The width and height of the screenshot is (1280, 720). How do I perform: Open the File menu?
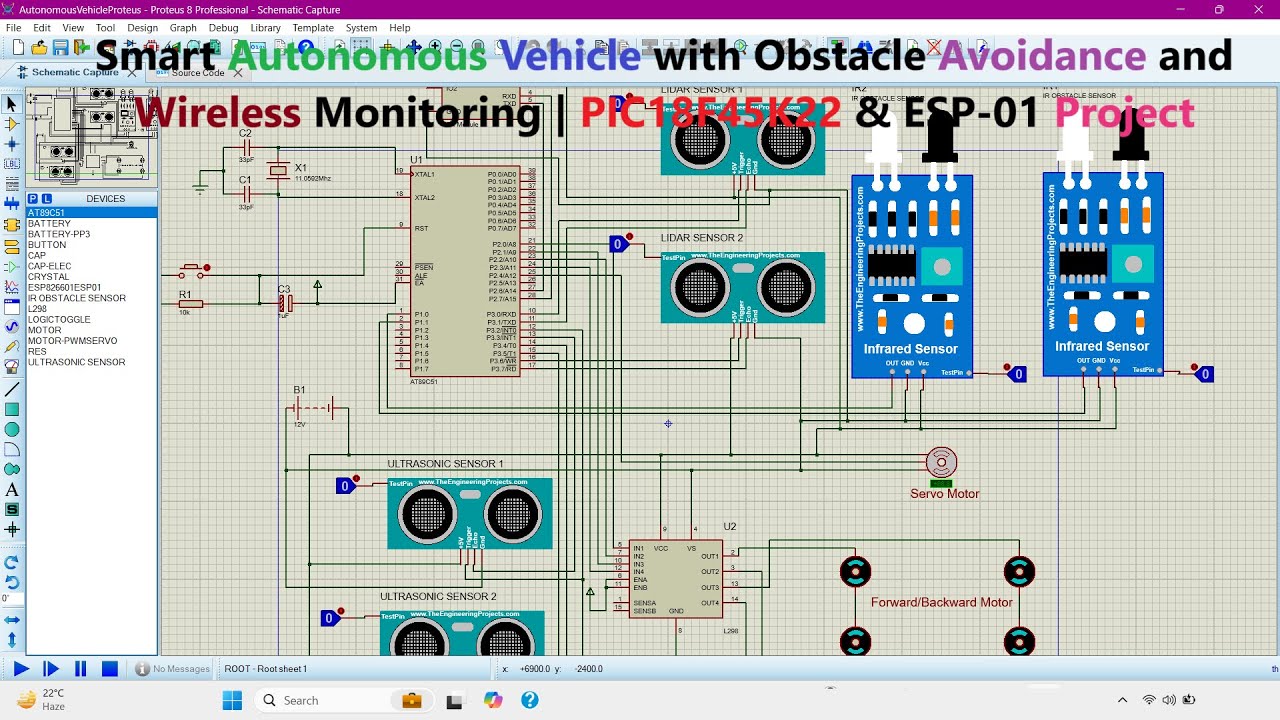coord(14,28)
